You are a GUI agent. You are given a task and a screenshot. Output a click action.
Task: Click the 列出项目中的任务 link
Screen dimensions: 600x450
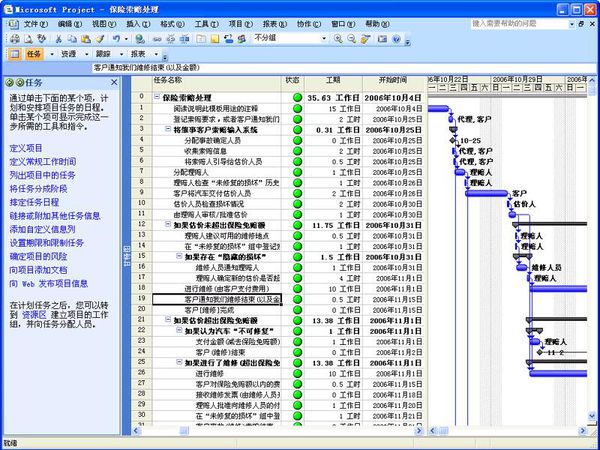[x=42, y=176]
